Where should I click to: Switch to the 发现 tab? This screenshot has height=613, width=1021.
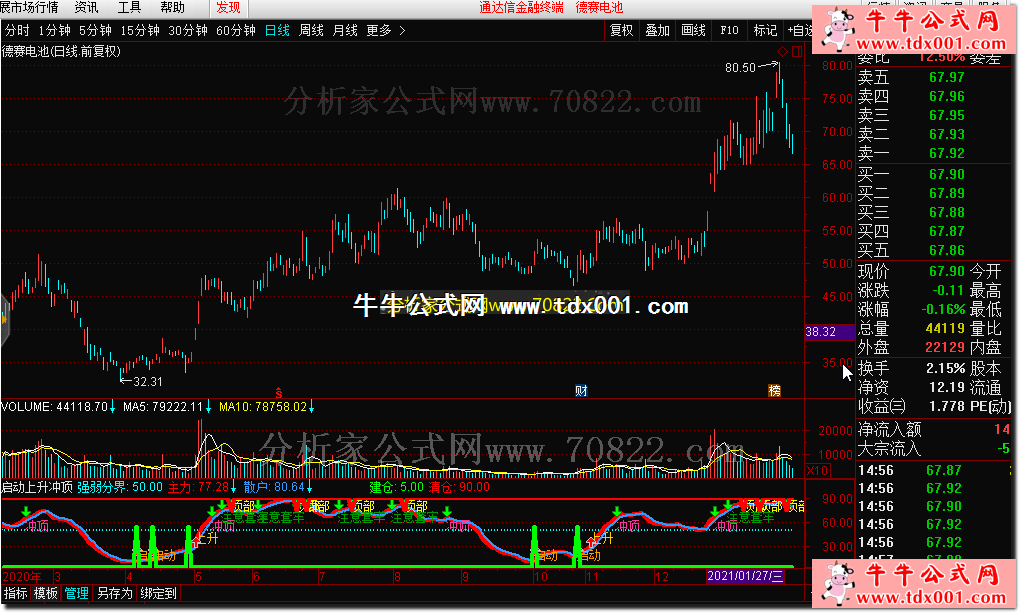[229, 8]
